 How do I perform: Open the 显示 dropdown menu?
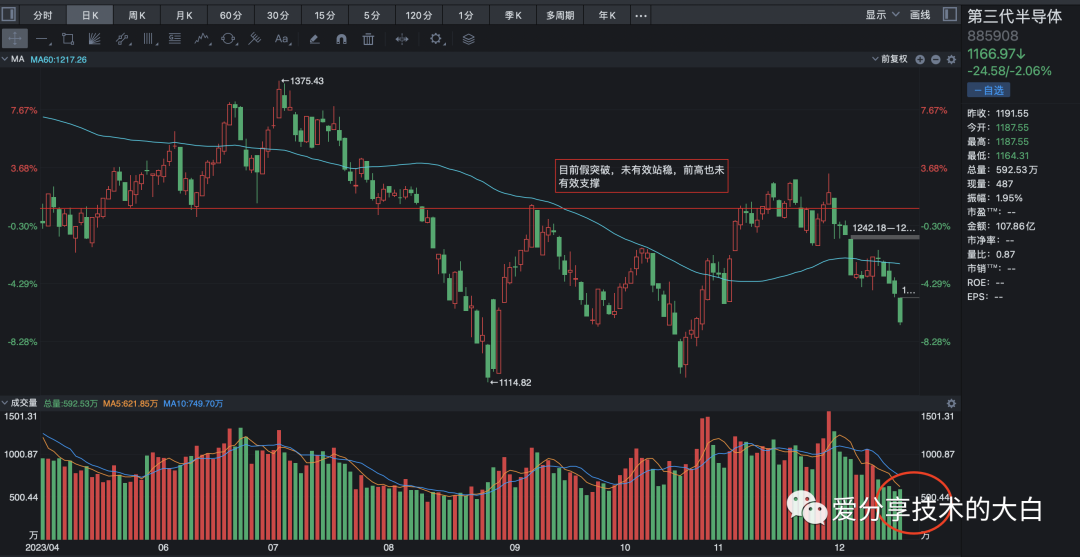coord(881,15)
